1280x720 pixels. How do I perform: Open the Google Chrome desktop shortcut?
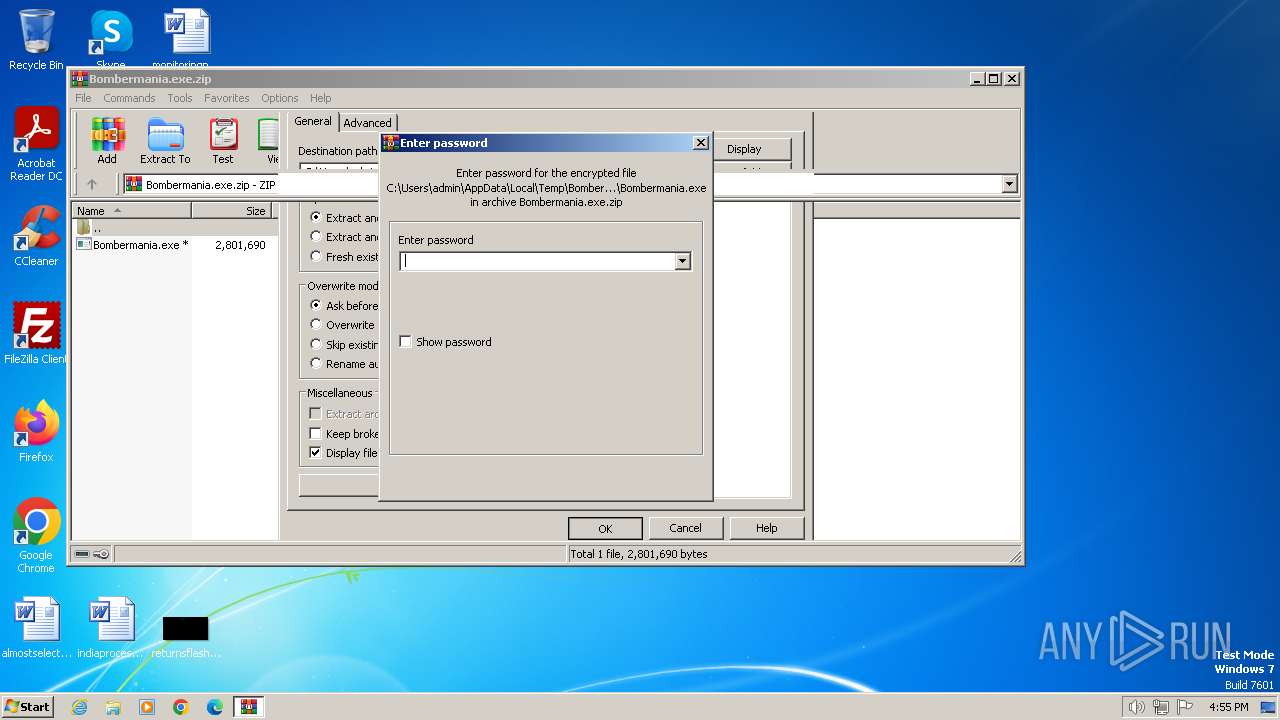[36, 536]
